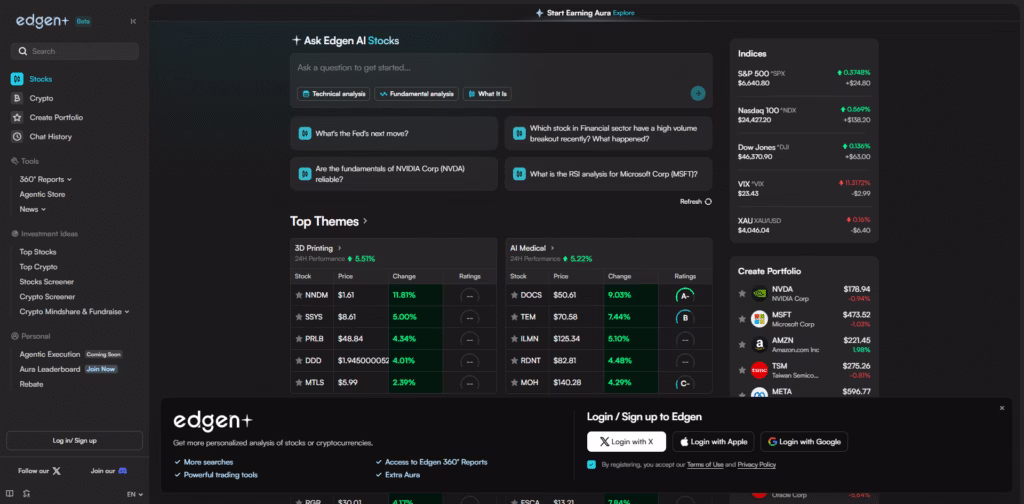This screenshot has width=1024, height=504.
Task: Close the login banner
Action: point(1002,408)
